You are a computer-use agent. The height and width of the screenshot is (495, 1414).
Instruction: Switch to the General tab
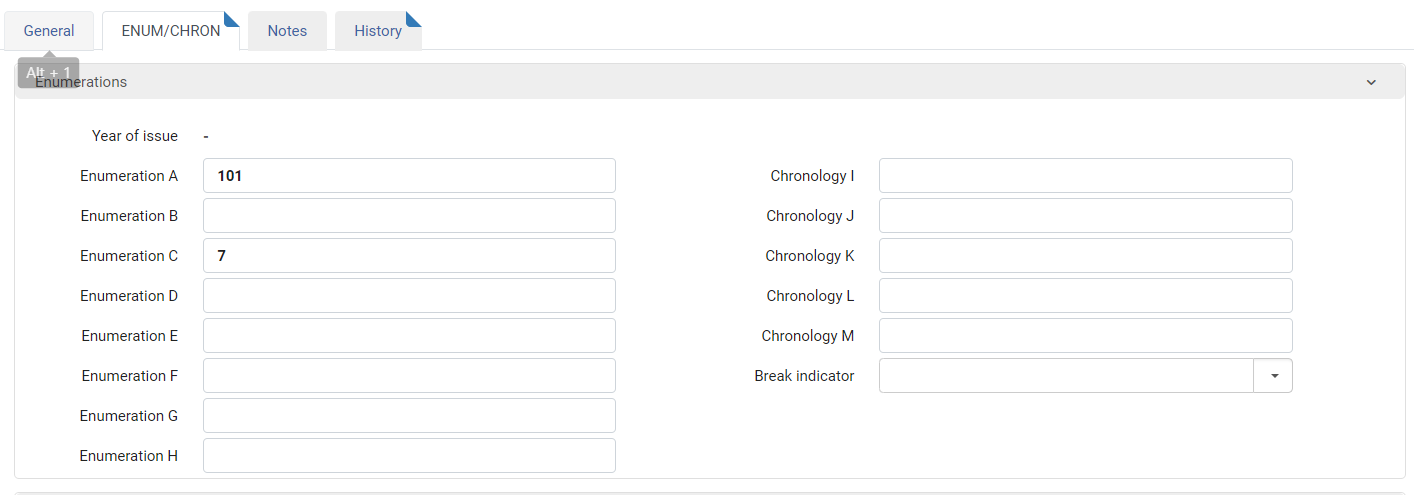pyautogui.click(x=49, y=31)
